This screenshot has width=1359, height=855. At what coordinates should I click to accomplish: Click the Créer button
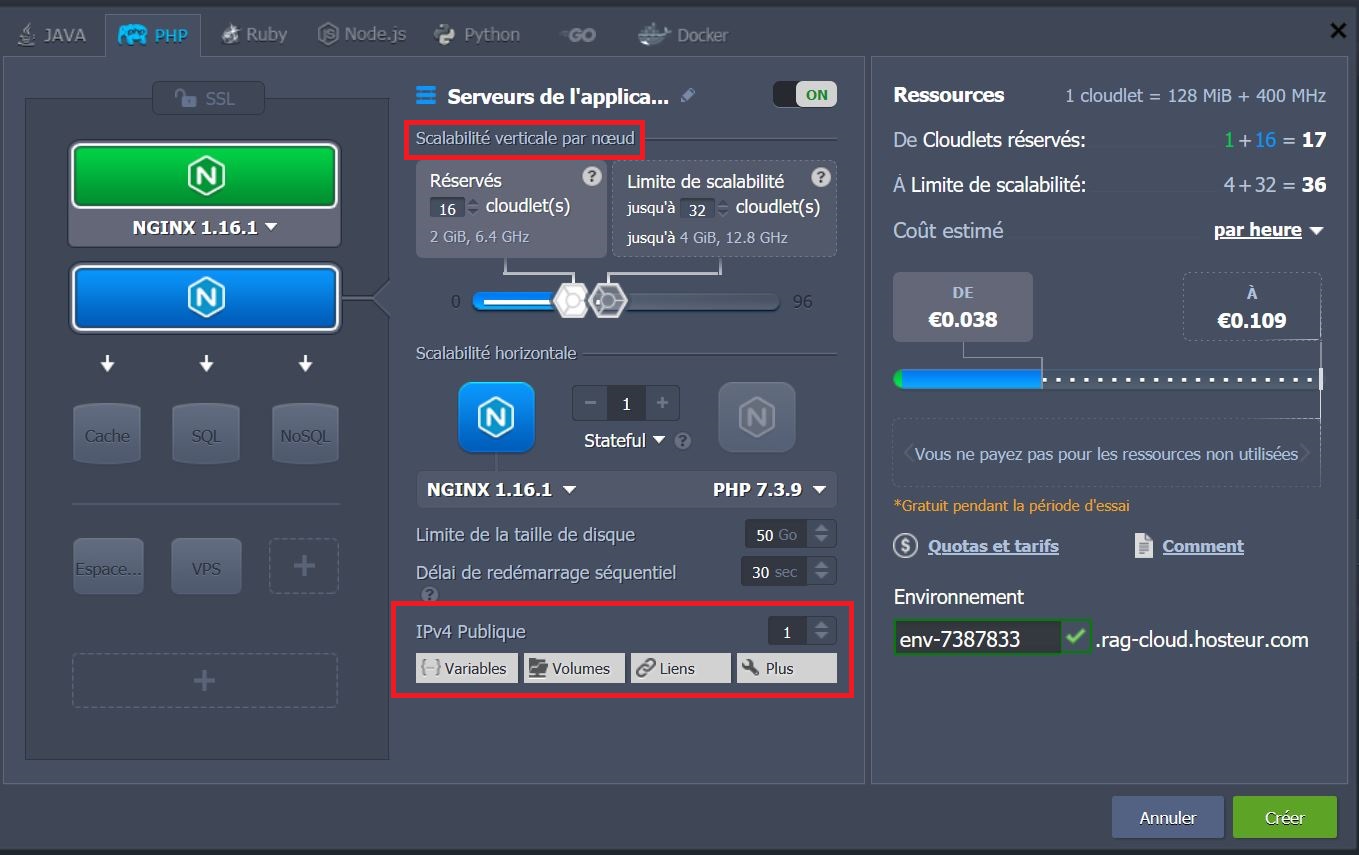tap(1284, 817)
